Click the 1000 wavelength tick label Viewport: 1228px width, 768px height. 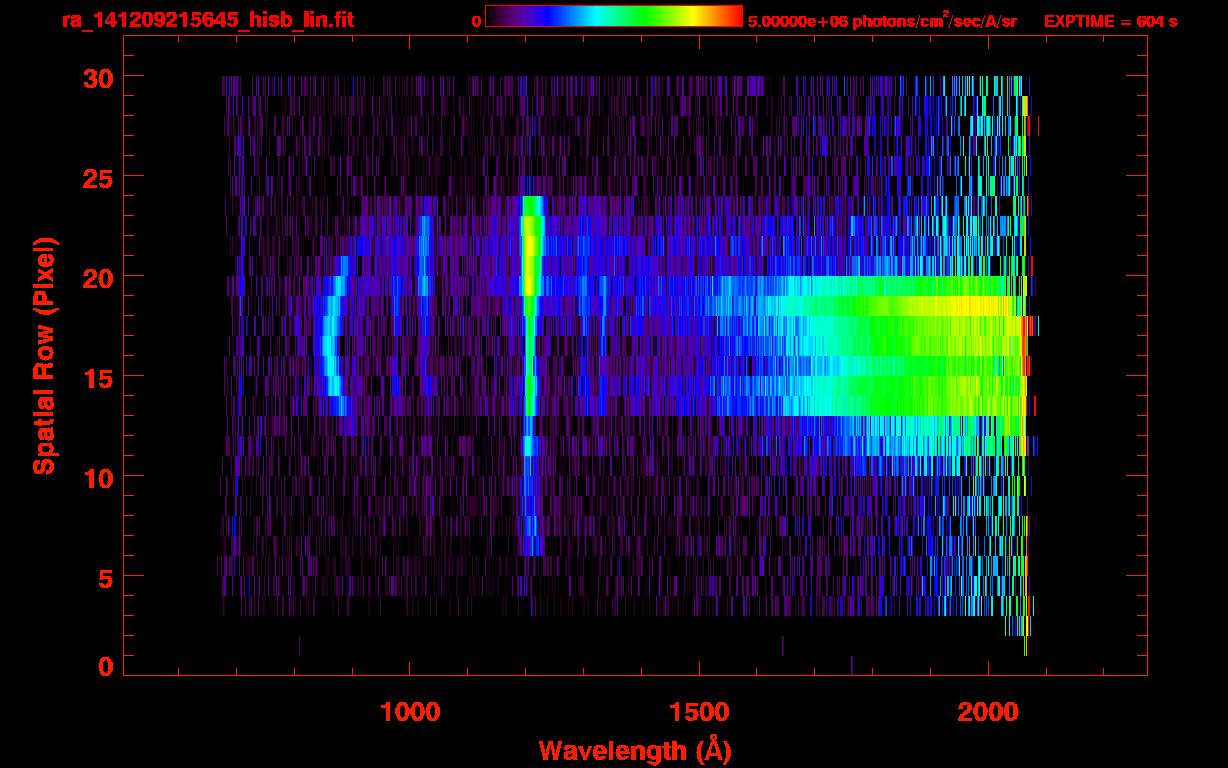pos(410,712)
